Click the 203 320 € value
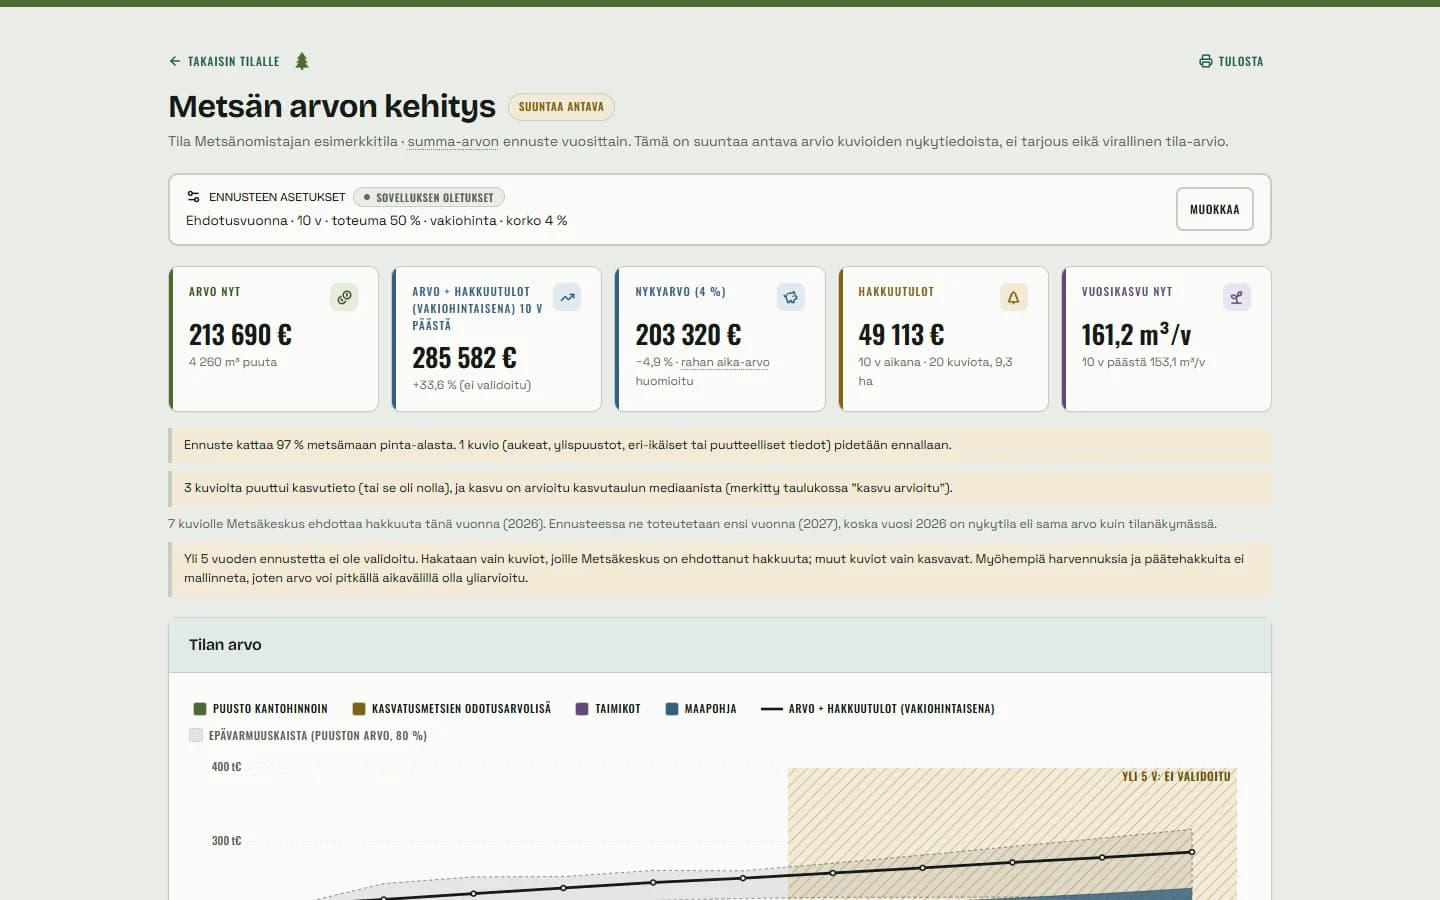This screenshot has height=900, width=1440. [688, 334]
